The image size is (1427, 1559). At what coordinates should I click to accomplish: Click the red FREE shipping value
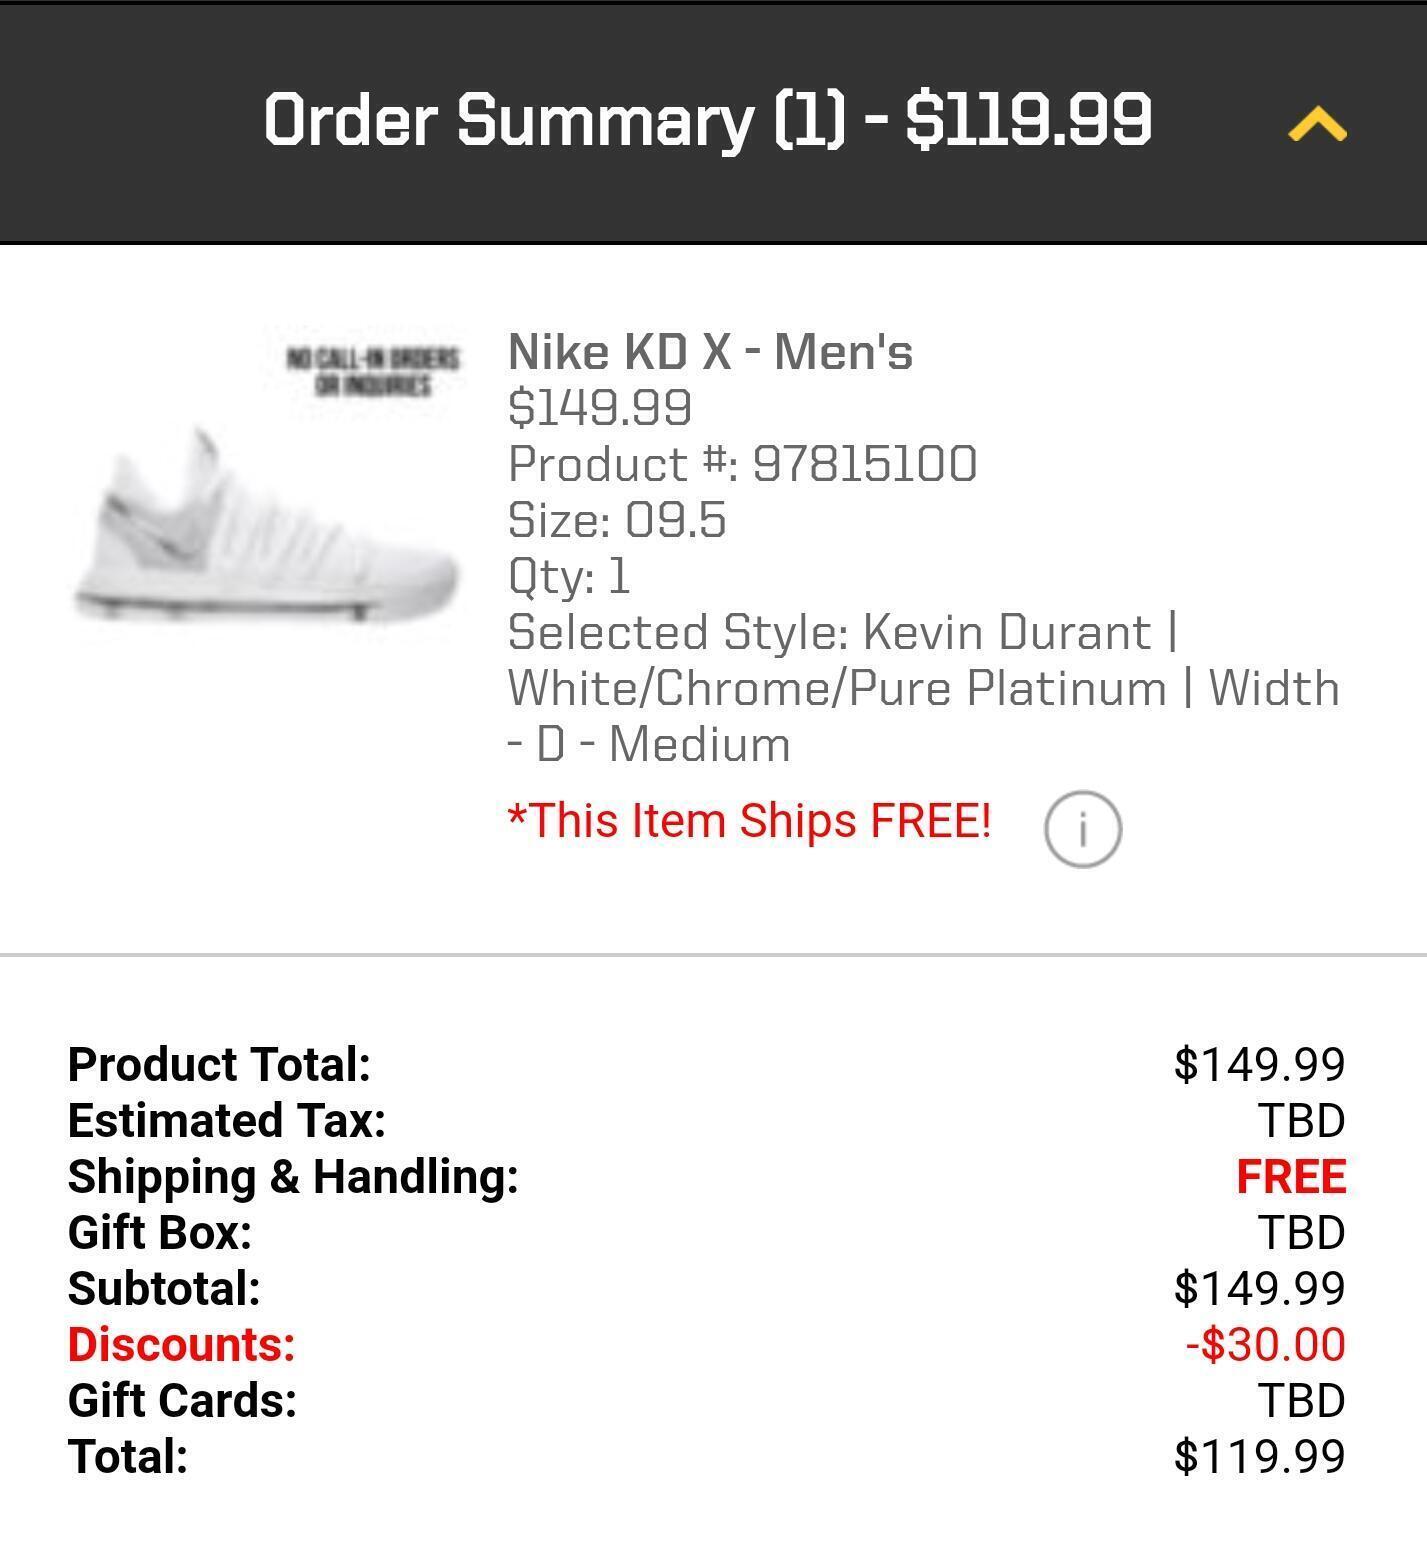click(x=1290, y=1177)
